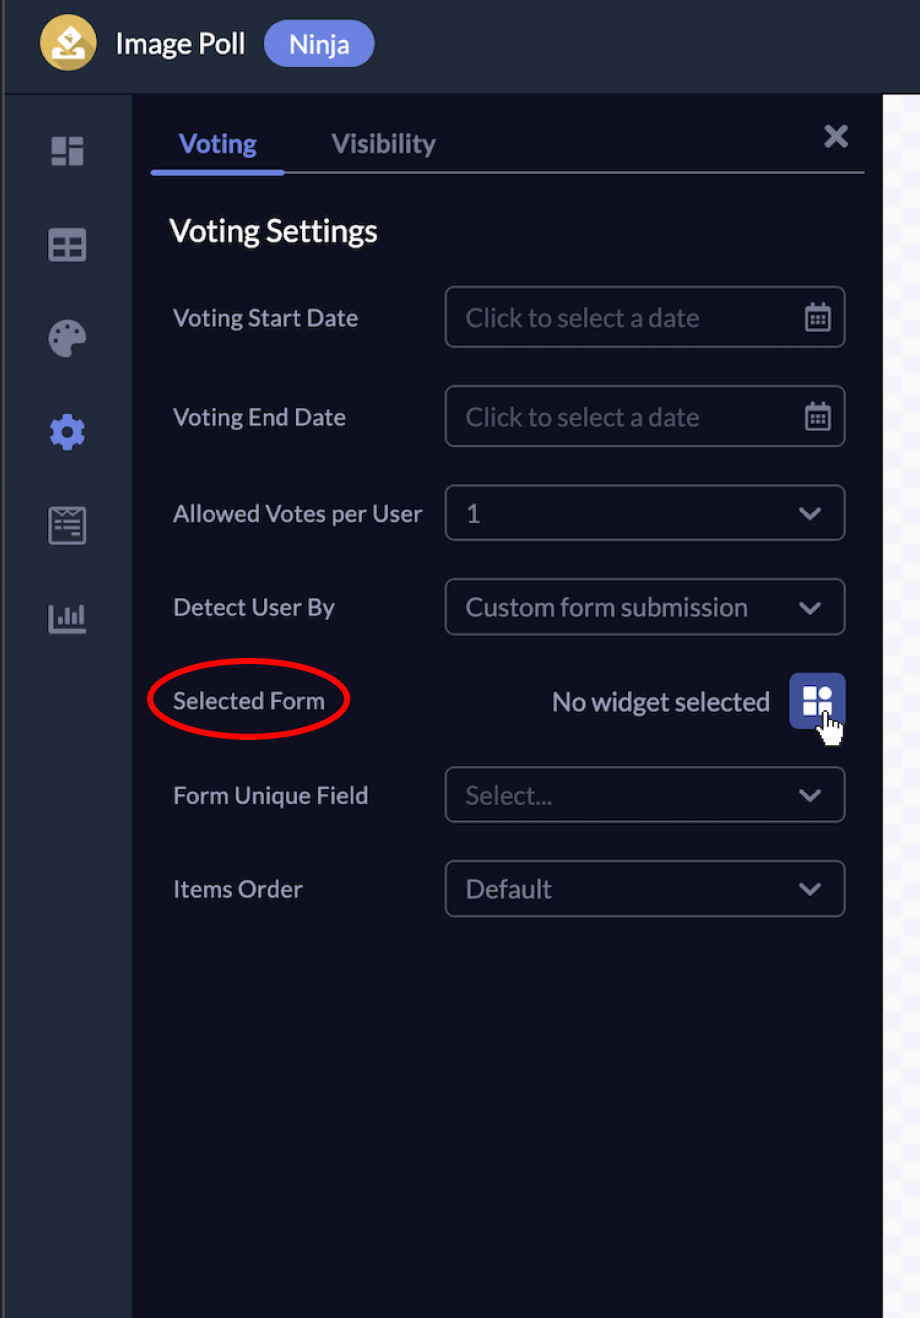This screenshot has width=920, height=1318.
Task: Close the settings panel with the X
Action: [x=836, y=137]
